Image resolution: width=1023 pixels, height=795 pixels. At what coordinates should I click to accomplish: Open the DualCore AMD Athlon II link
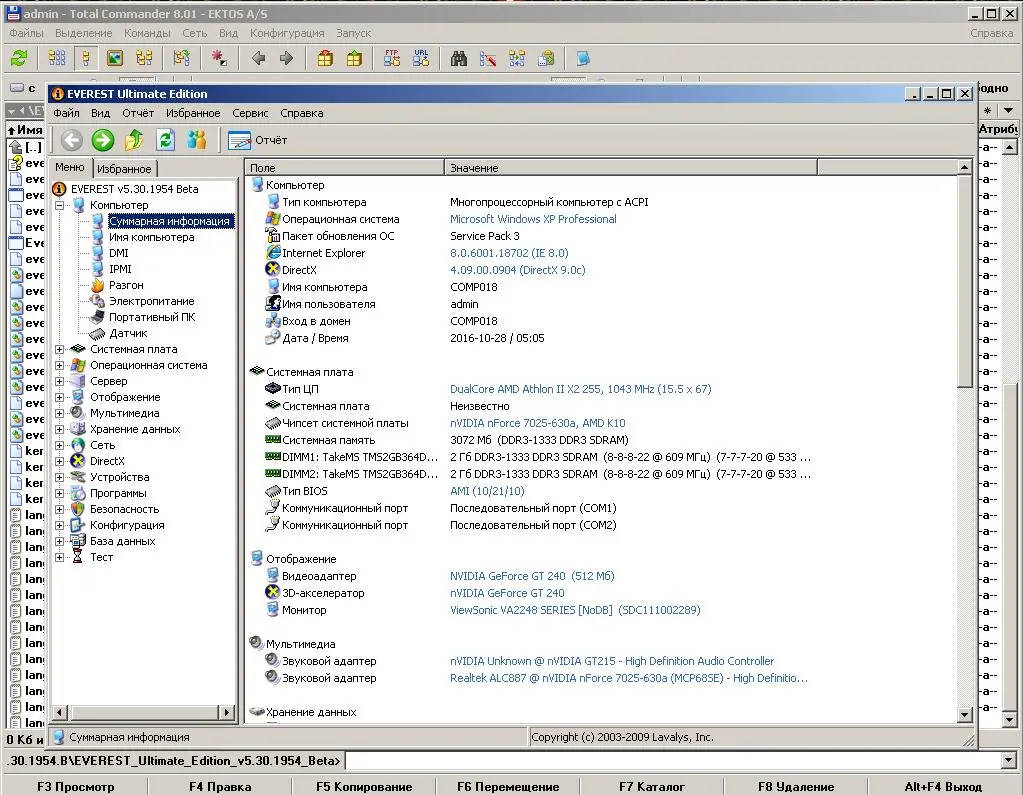581,389
